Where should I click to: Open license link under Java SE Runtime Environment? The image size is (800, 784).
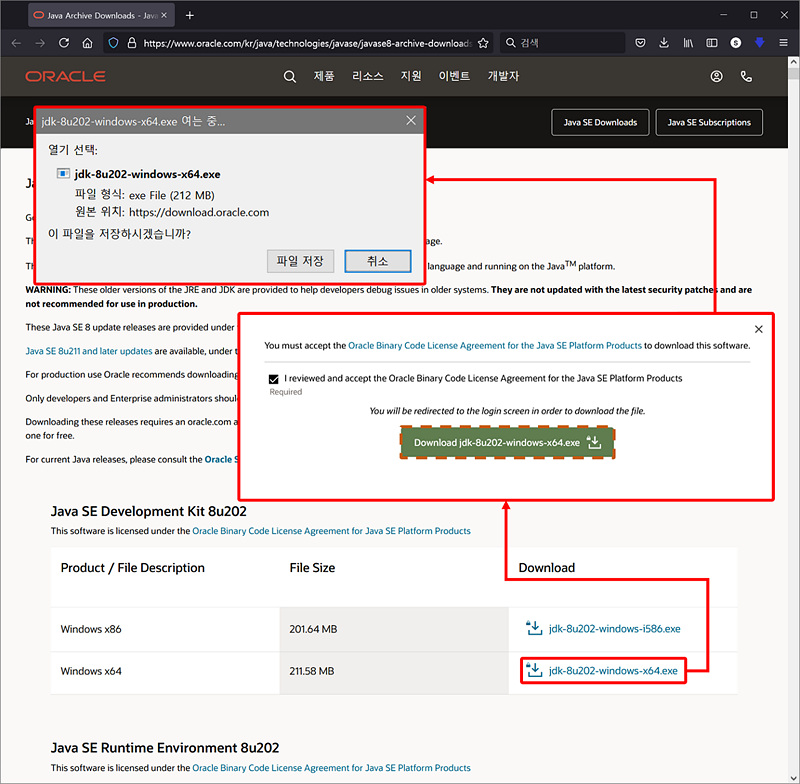331,768
